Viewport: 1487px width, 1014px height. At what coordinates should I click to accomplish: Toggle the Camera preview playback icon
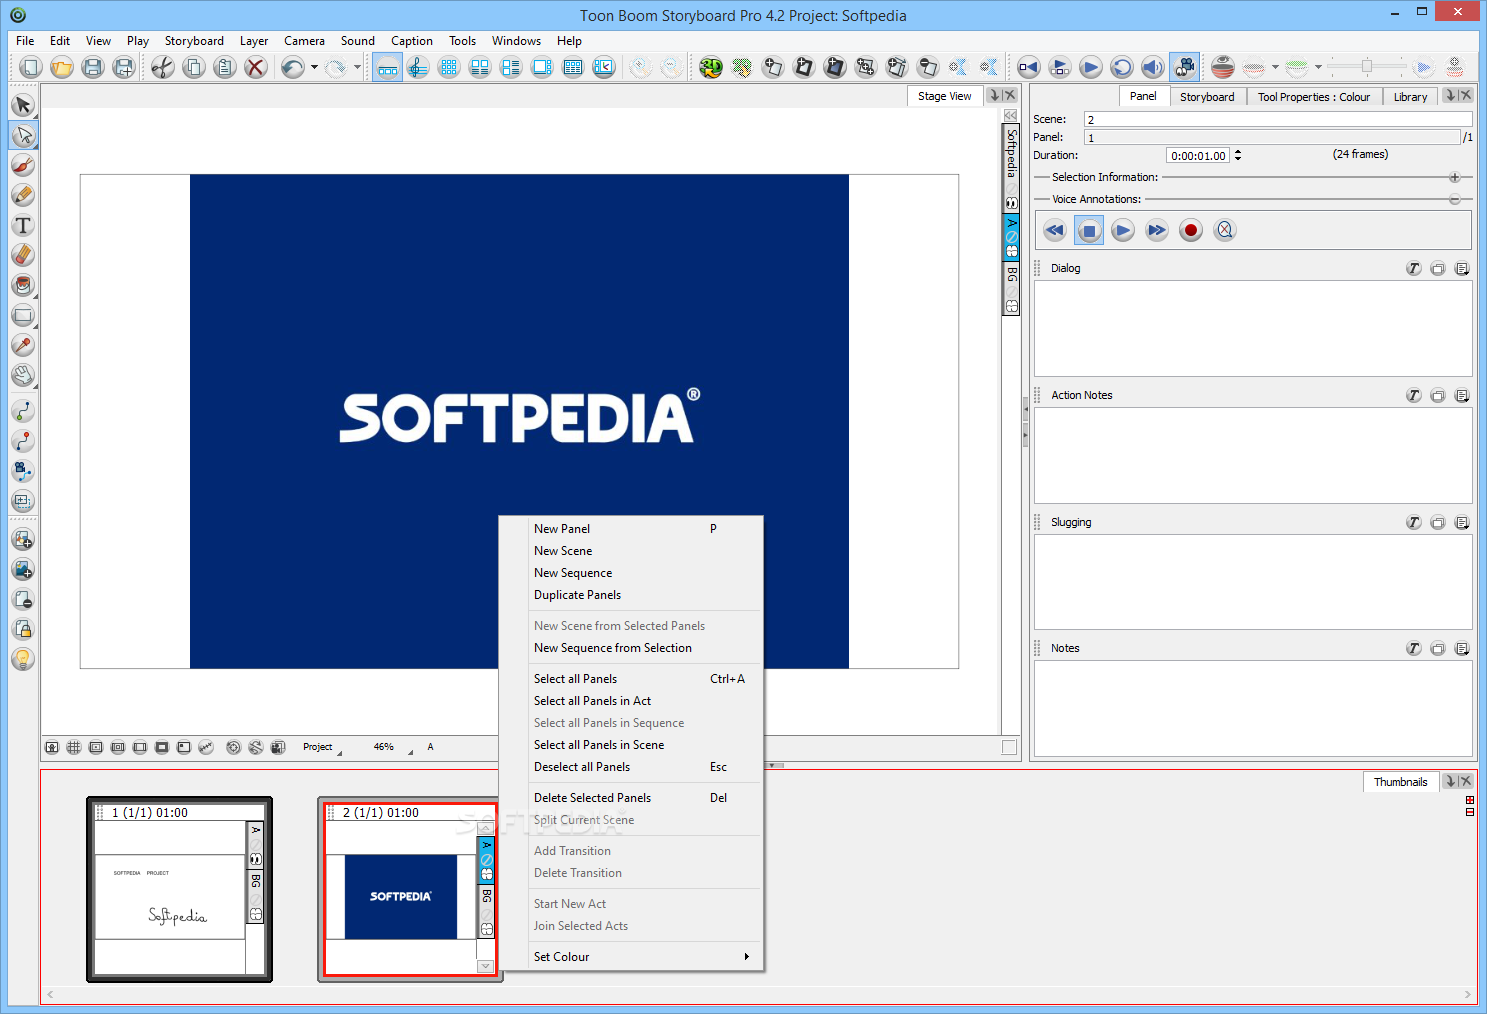click(x=1185, y=67)
